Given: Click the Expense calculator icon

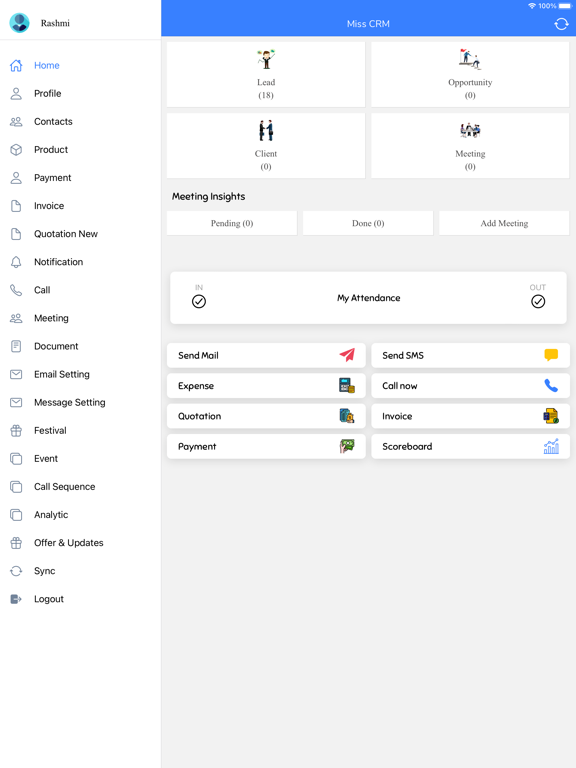Looking at the screenshot, I should tap(347, 385).
